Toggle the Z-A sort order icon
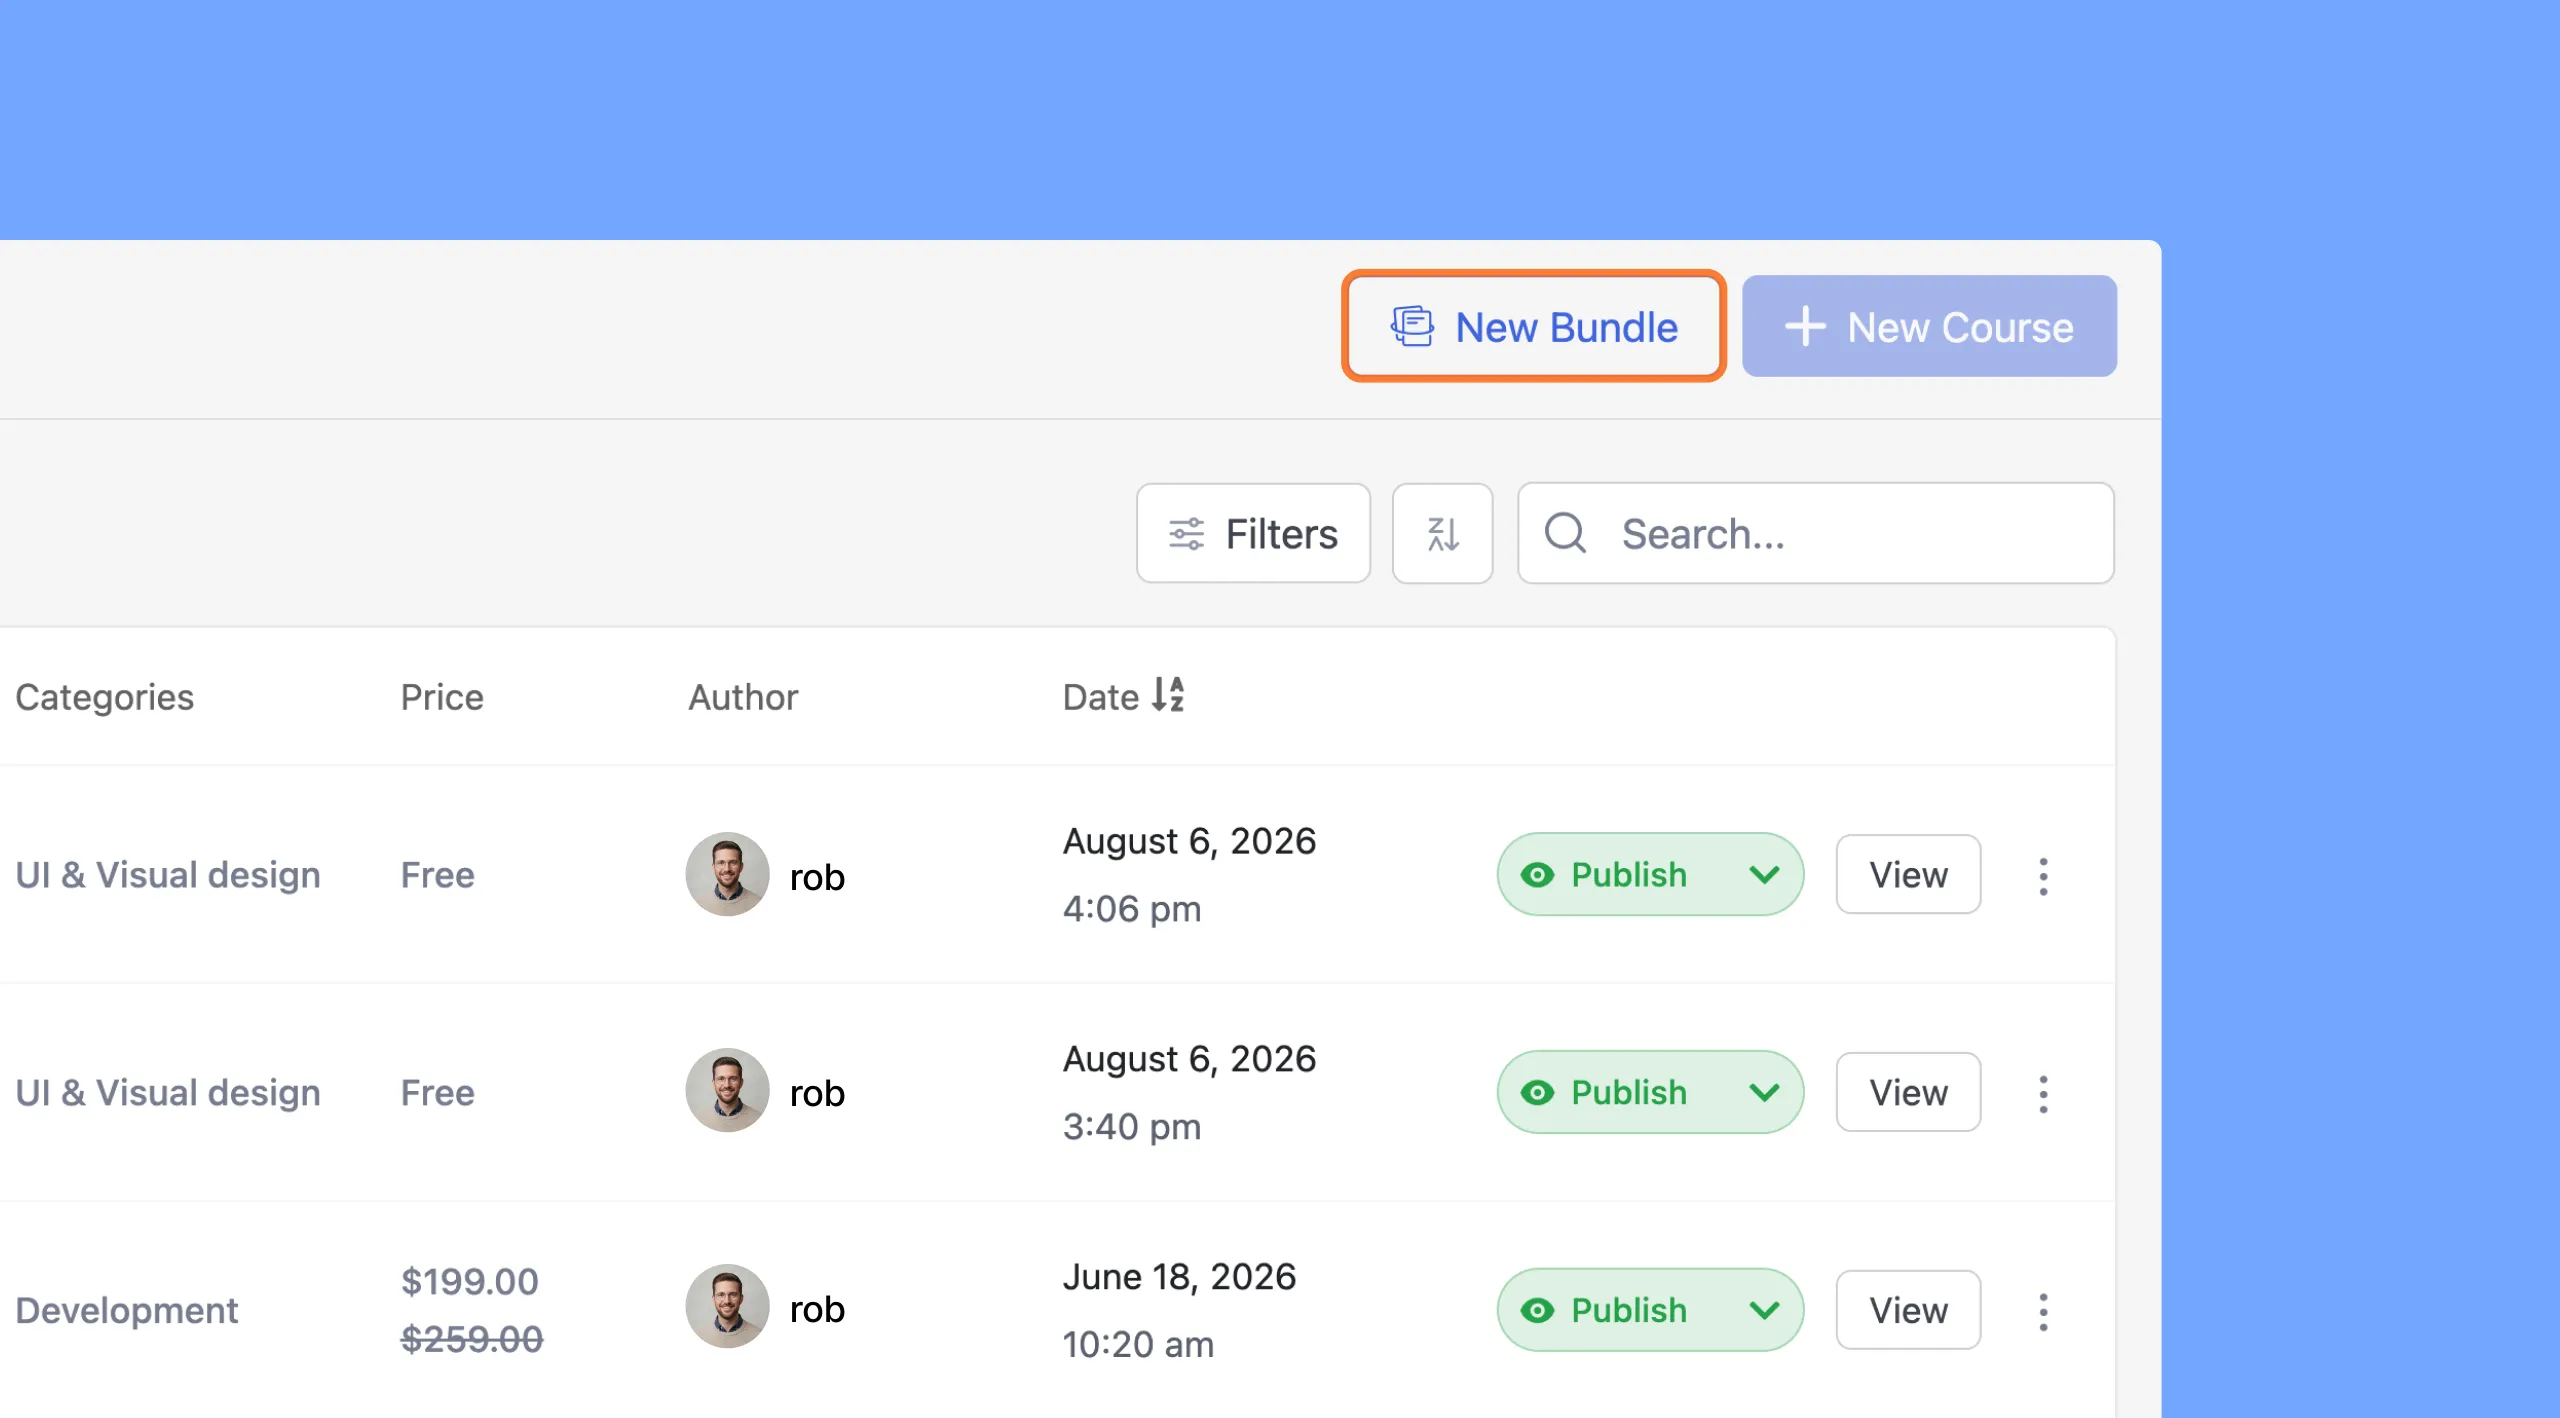This screenshot has width=2560, height=1418. (1442, 533)
